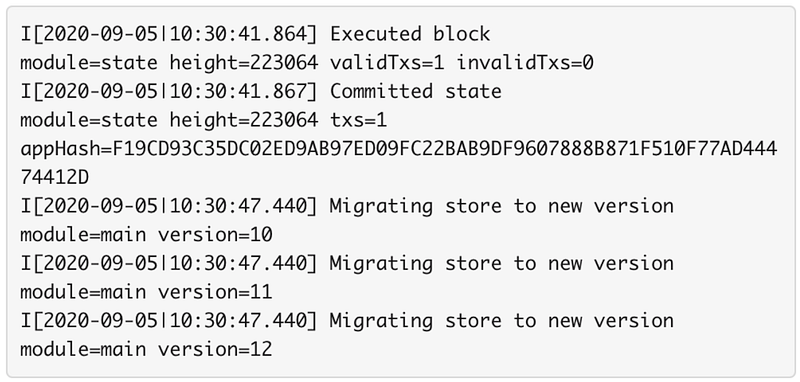Click 'height=223064' next to txs=1

tap(244, 120)
